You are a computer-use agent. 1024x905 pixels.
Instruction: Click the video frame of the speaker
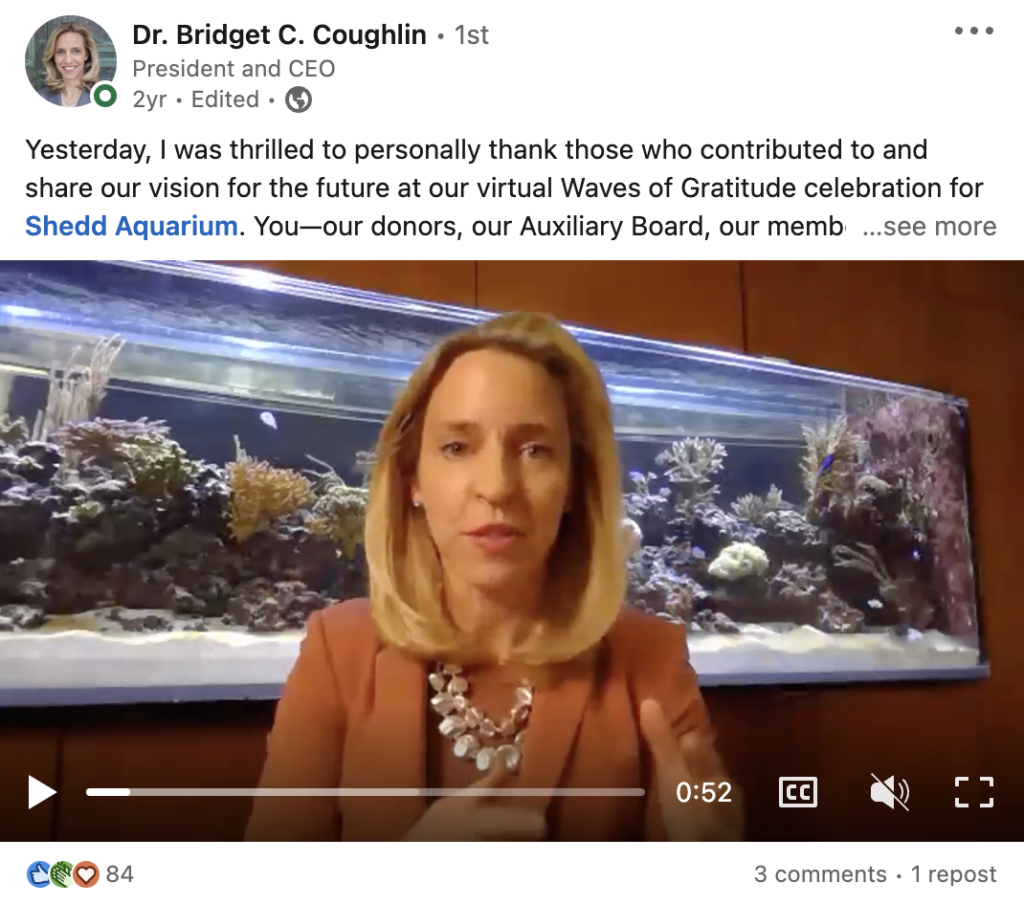(512, 522)
